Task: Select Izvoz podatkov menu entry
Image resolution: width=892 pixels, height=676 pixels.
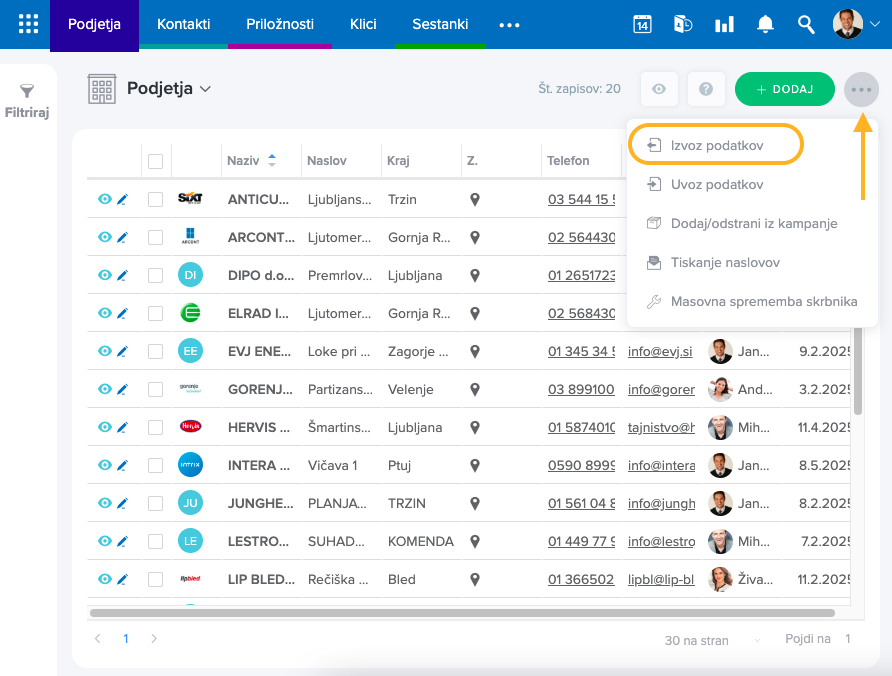Action: 716,145
